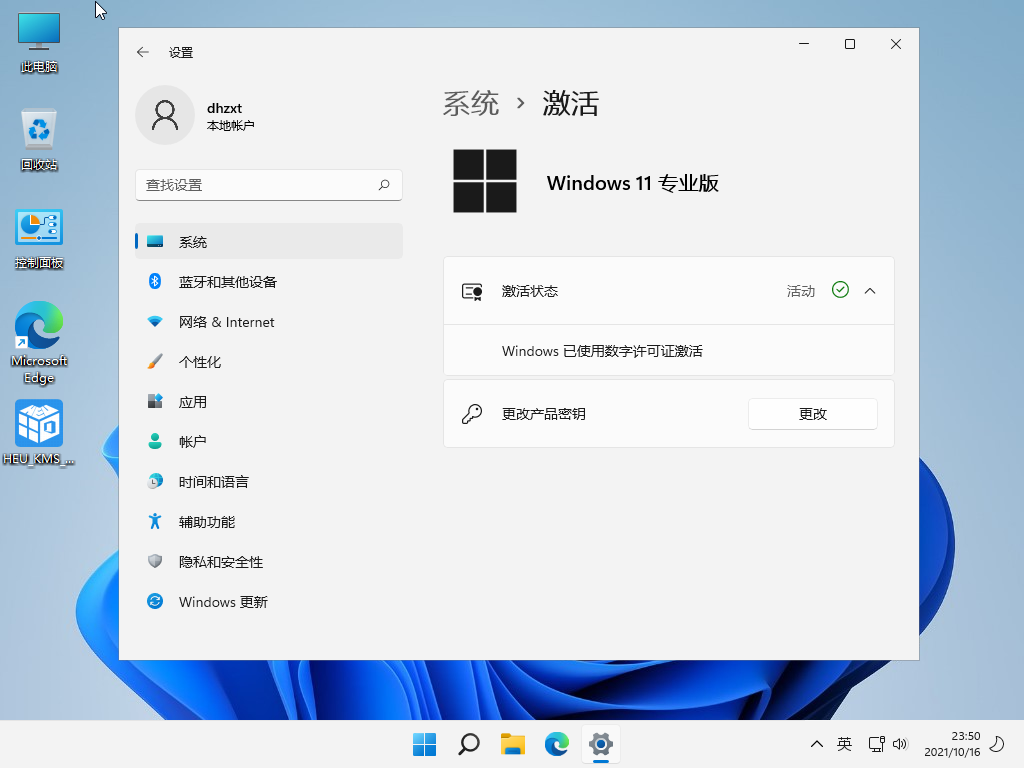Viewport: 1024px width, 768px height.
Task: Open 应用 settings
Action: tap(268, 402)
